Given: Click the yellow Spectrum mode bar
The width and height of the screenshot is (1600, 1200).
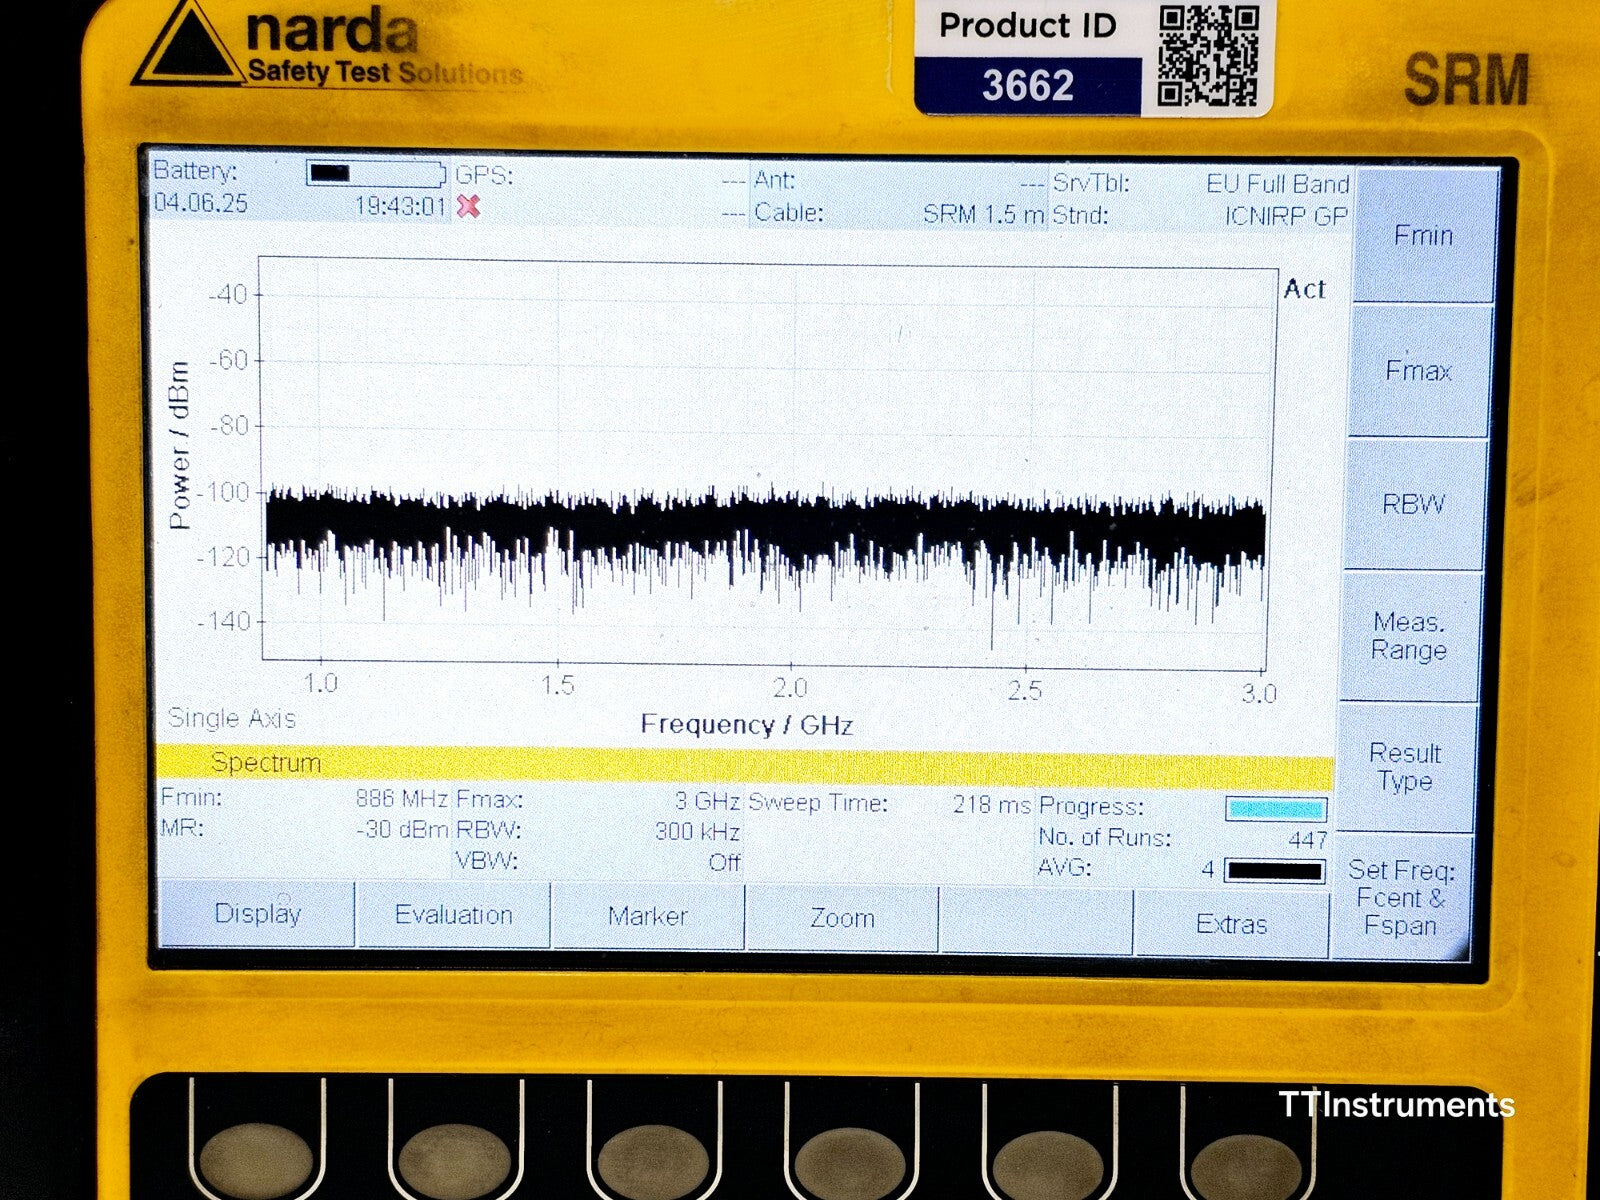Looking at the screenshot, I should click(745, 766).
